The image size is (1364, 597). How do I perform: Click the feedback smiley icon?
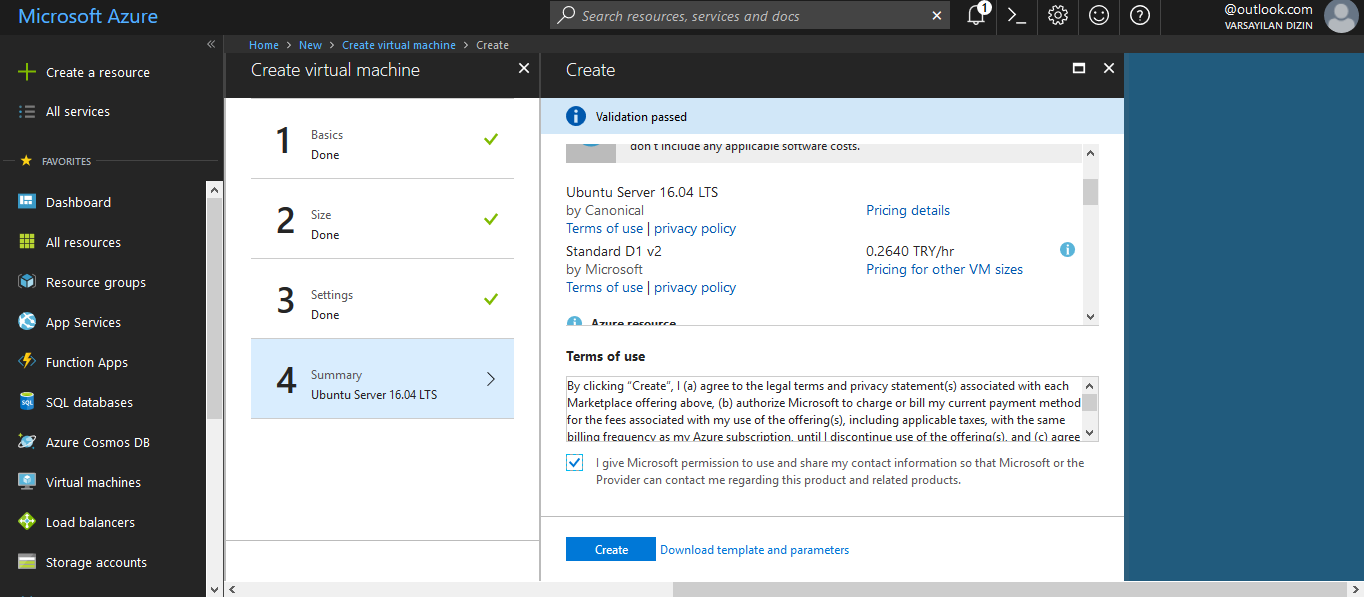click(x=1099, y=16)
